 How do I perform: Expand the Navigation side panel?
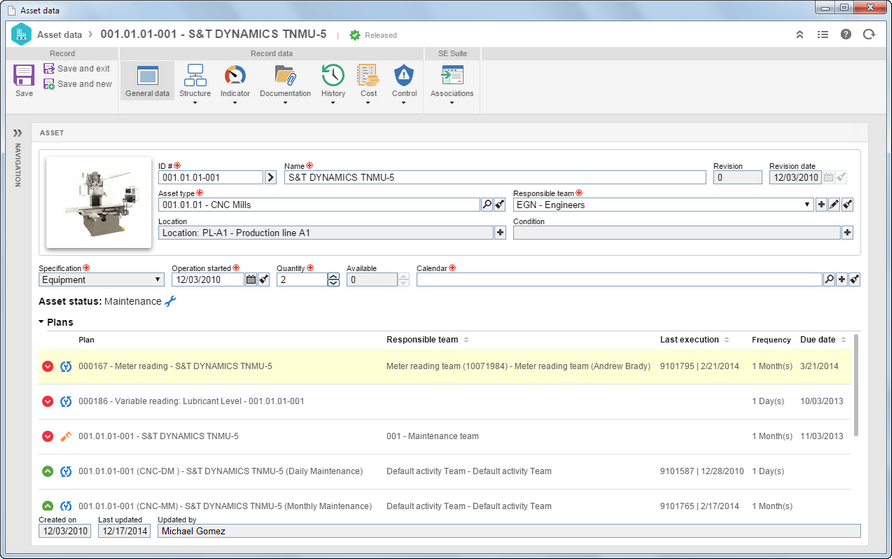(18, 133)
